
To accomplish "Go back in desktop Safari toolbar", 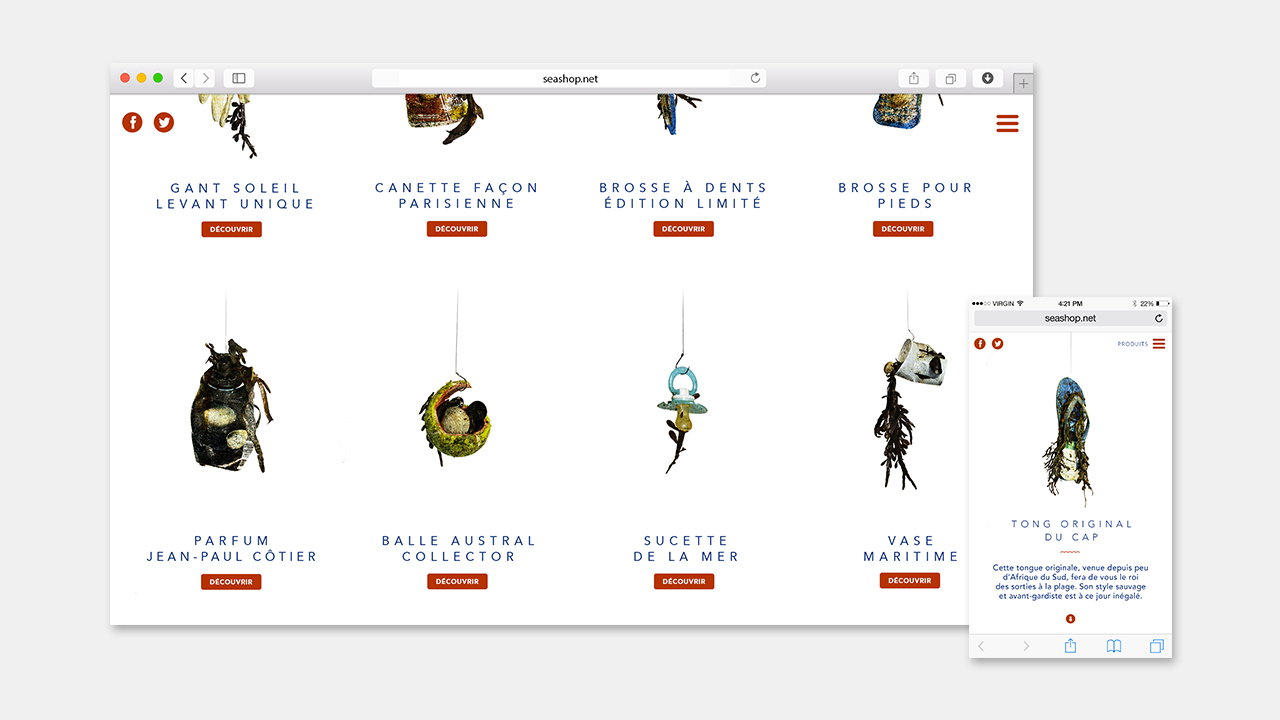I will (x=184, y=78).
